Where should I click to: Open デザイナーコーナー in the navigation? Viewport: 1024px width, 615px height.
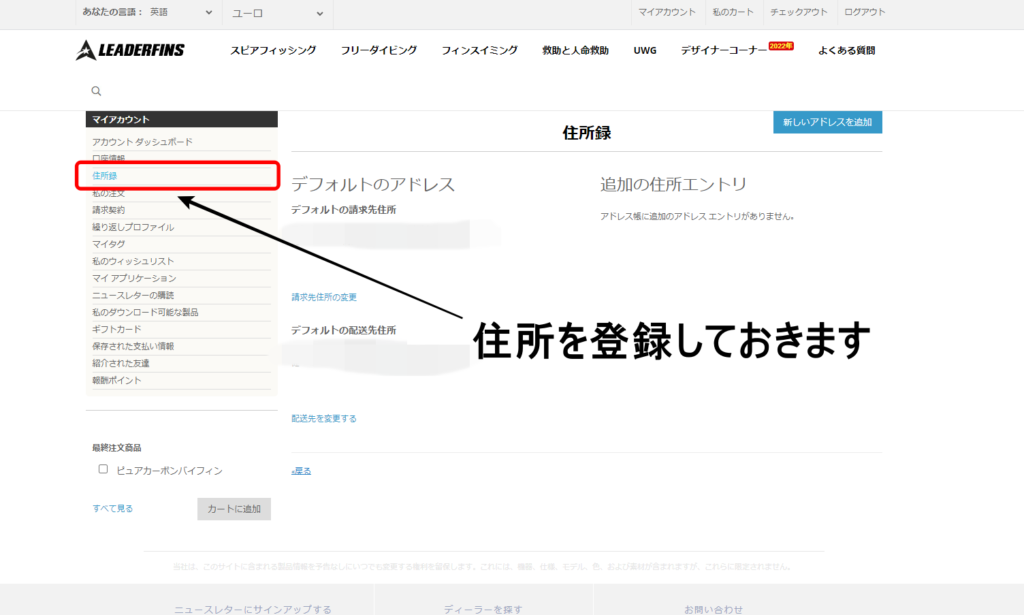pos(724,50)
